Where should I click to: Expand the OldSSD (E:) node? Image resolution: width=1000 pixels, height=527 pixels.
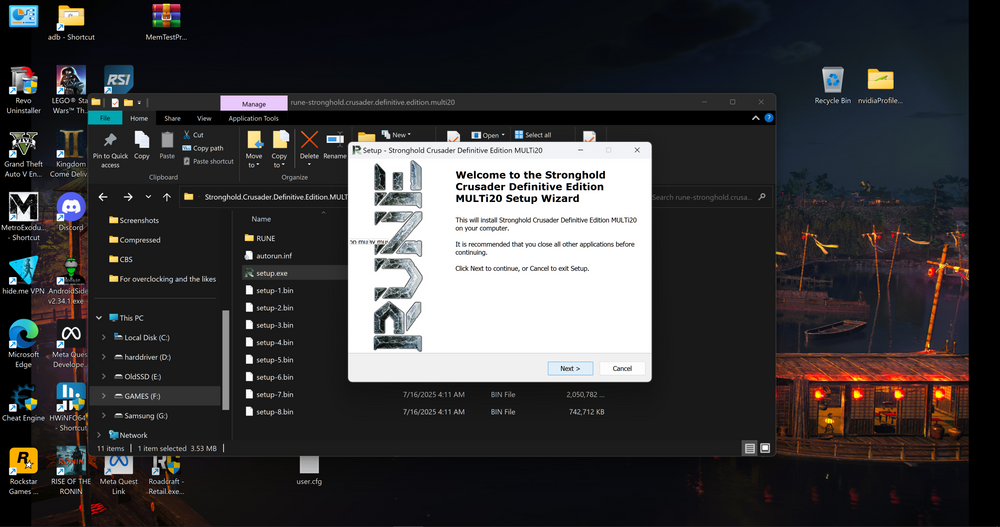(104, 376)
